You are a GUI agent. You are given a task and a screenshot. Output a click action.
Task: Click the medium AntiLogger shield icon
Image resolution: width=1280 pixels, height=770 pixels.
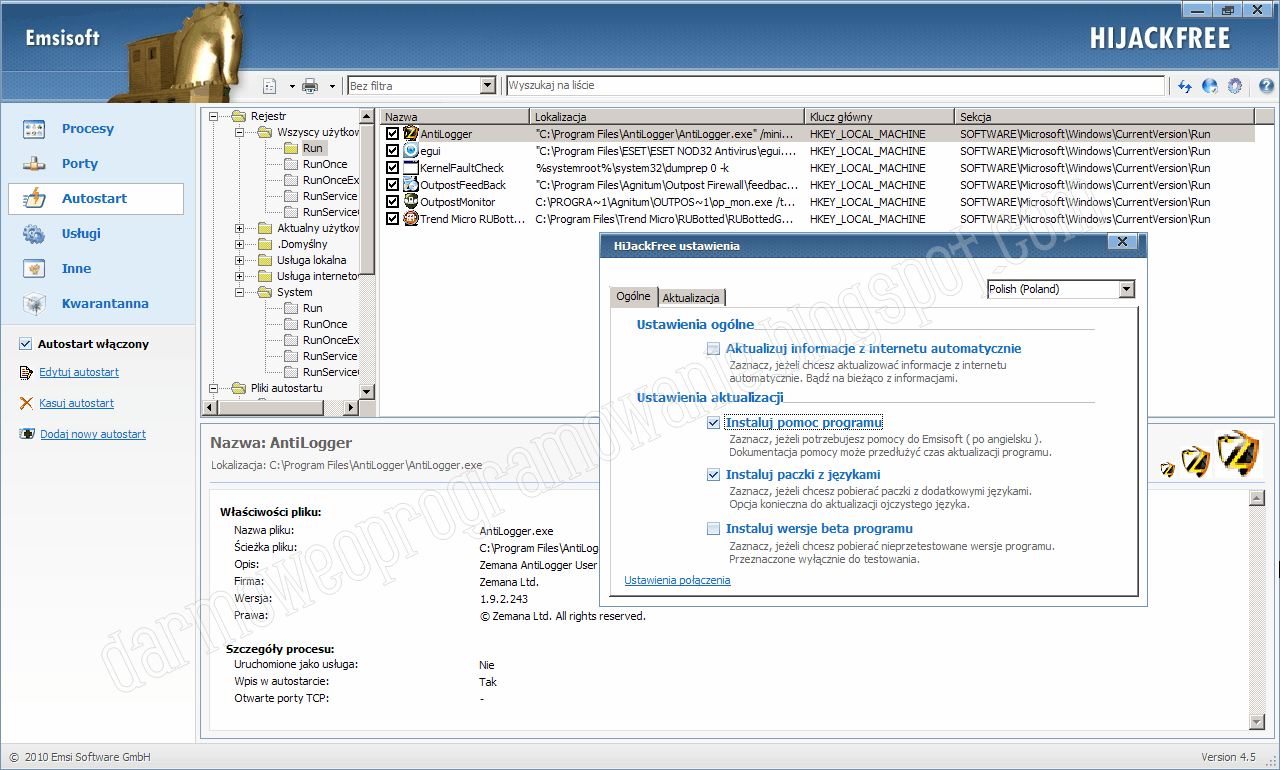pyautogui.click(x=1196, y=462)
